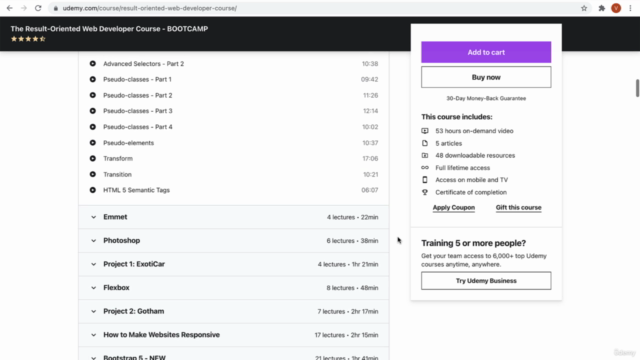Click the Buy now button
The height and width of the screenshot is (360, 640).
[486, 77]
